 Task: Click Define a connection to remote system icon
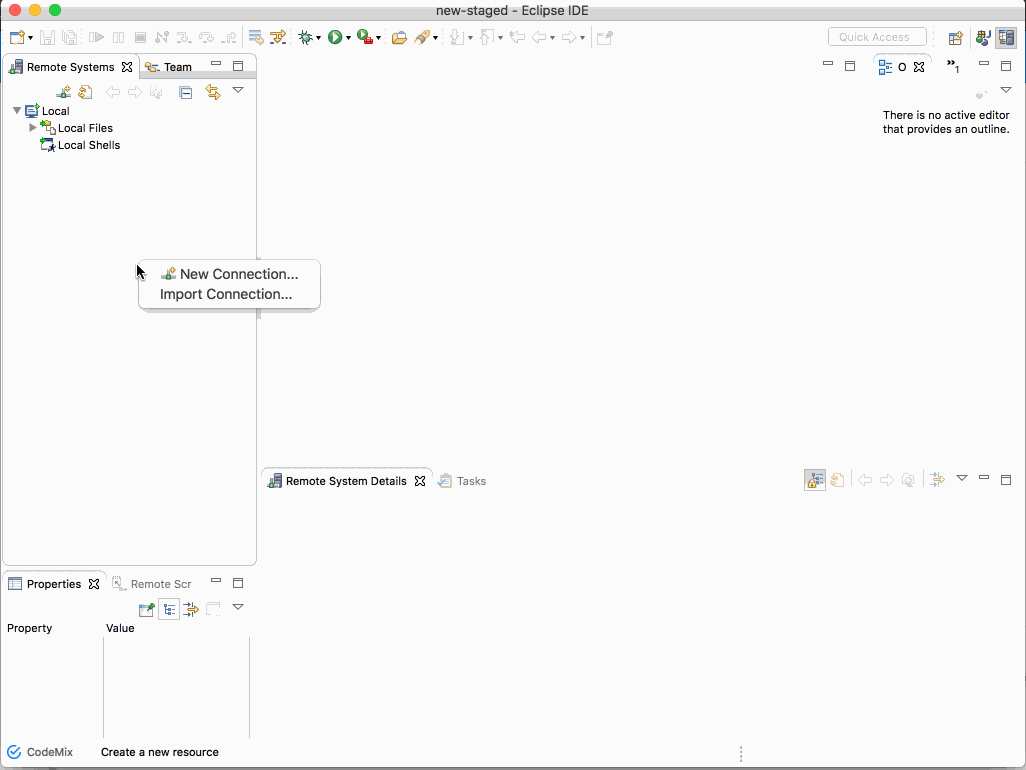[63, 92]
